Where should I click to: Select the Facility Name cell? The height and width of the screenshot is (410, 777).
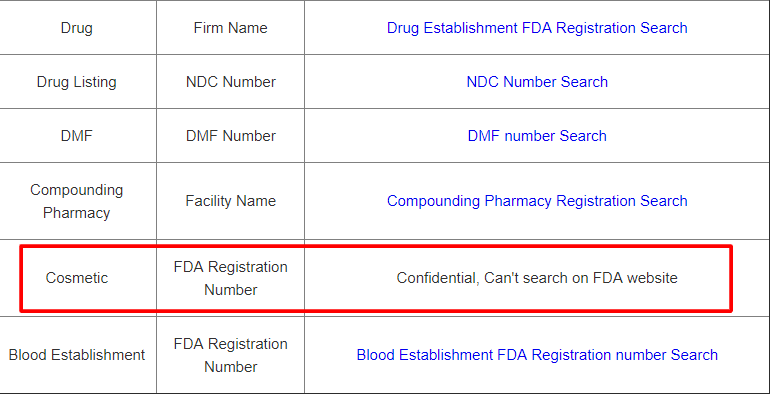(230, 201)
